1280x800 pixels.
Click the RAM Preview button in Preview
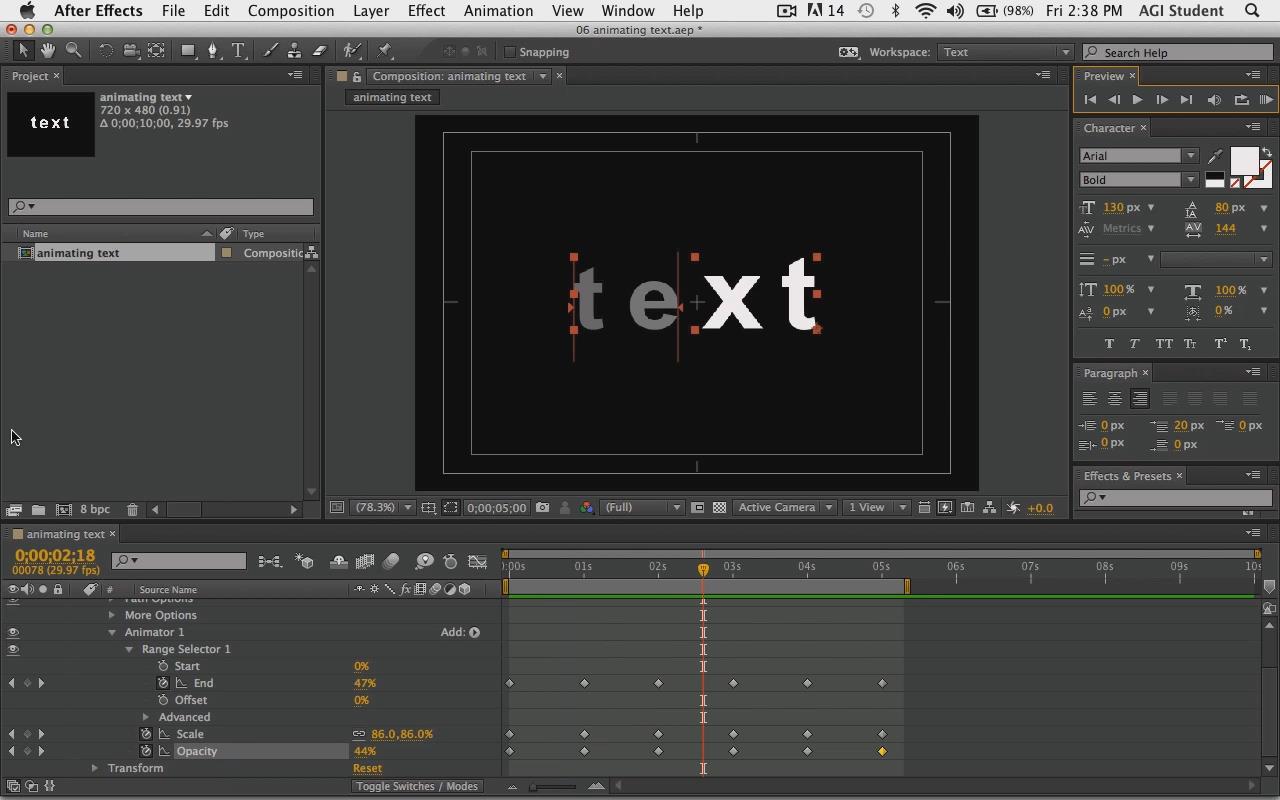coord(1265,100)
